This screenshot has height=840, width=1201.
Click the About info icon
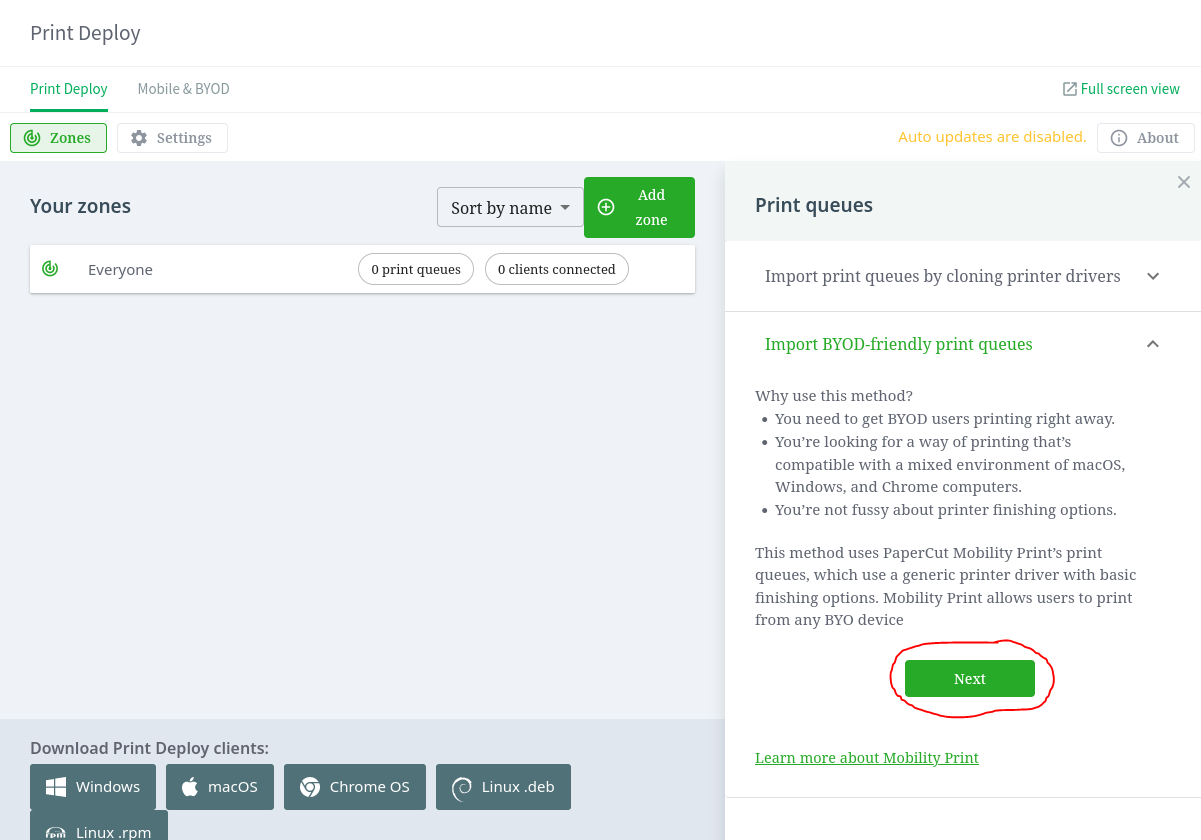coord(1119,138)
